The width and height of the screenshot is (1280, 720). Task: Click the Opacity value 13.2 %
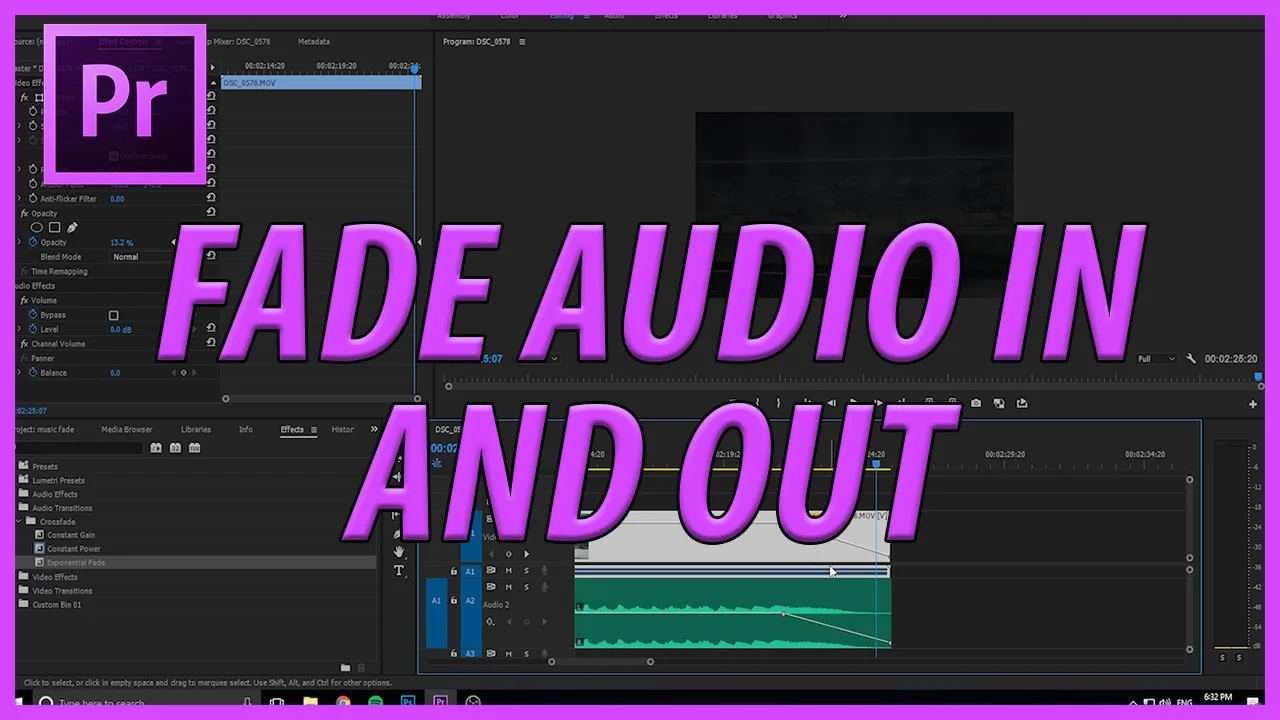coord(121,243)
